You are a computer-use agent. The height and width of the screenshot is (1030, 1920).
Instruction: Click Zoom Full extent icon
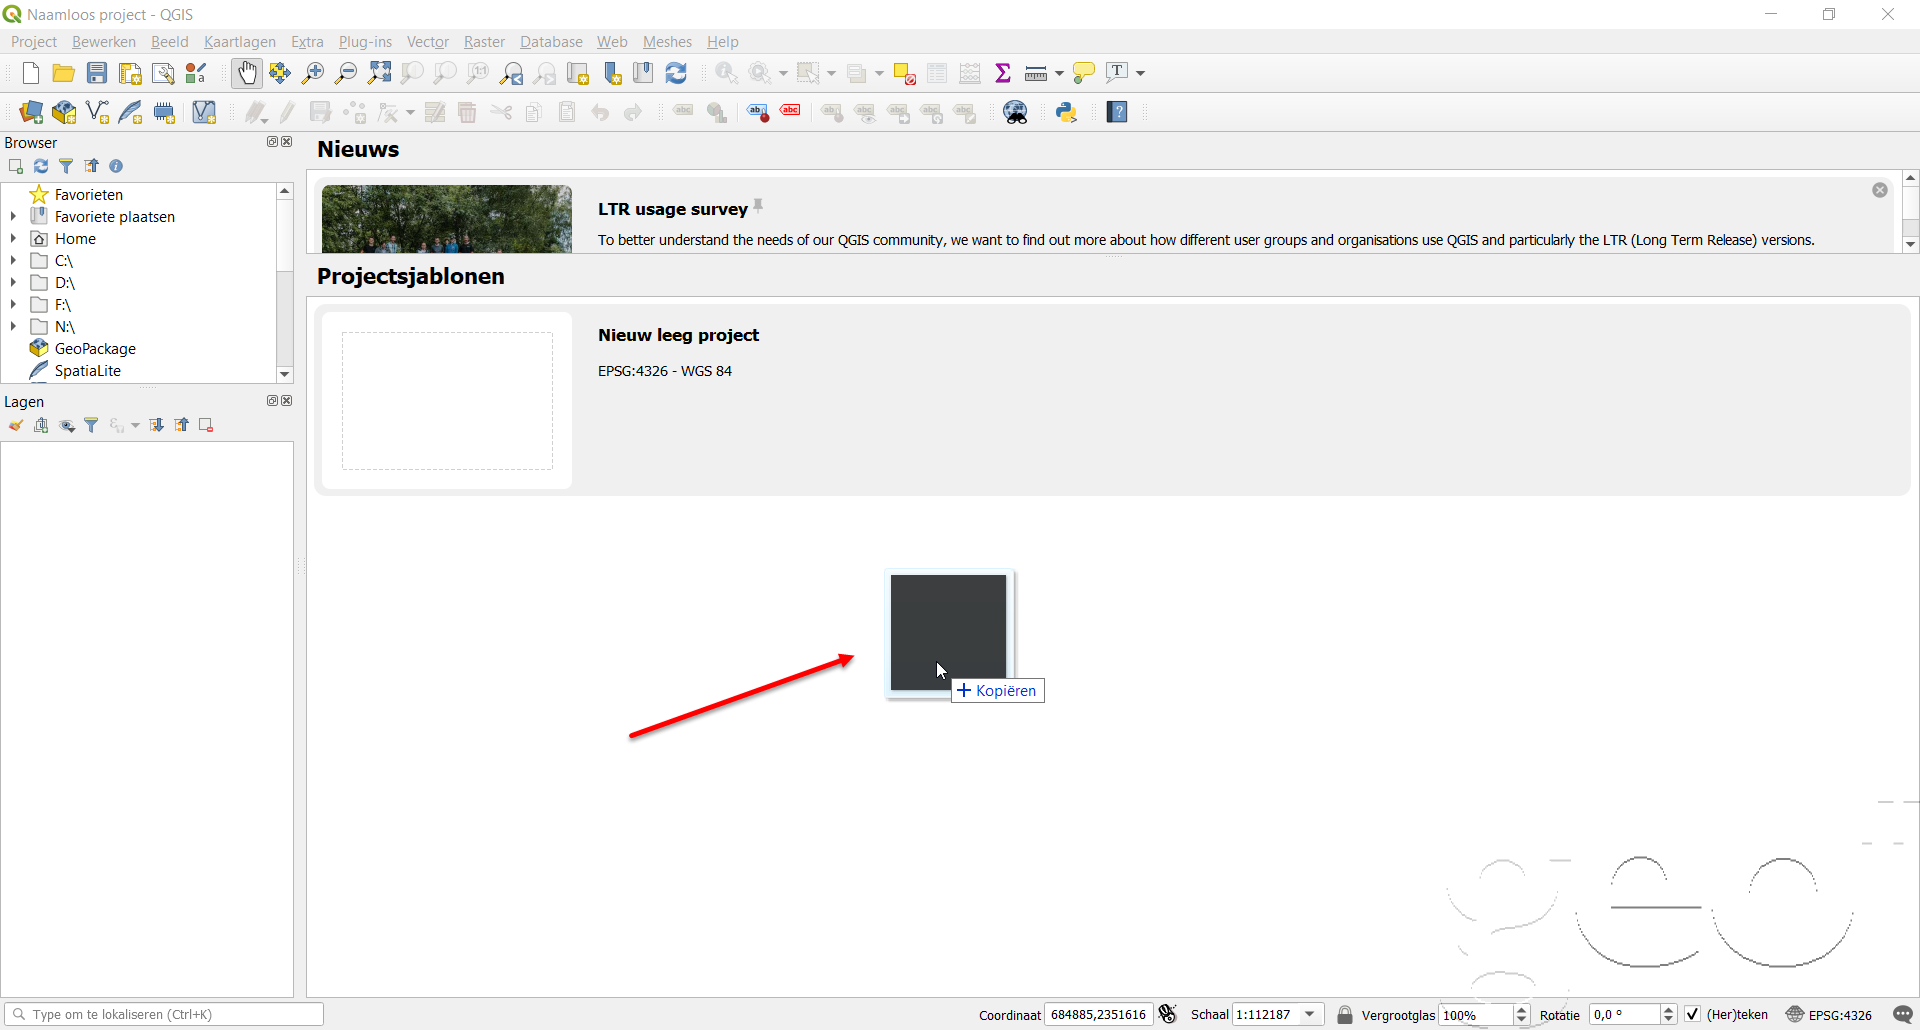pyautogui.click(x=379, y=73)
